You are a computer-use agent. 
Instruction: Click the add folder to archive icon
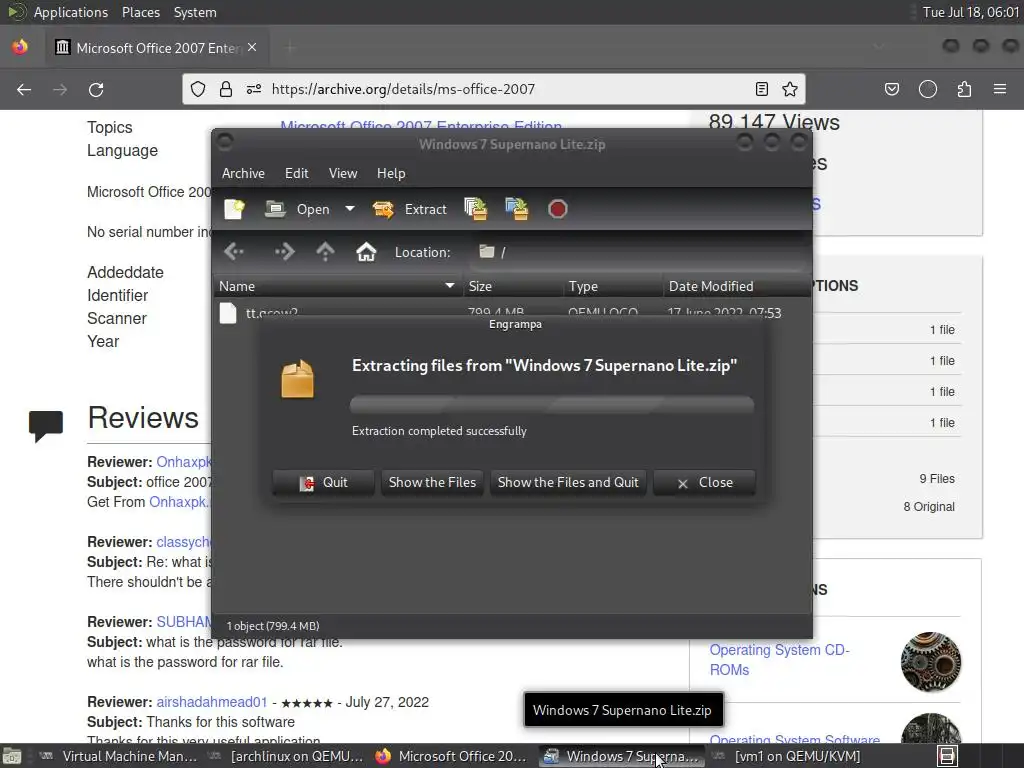point(517,209)
